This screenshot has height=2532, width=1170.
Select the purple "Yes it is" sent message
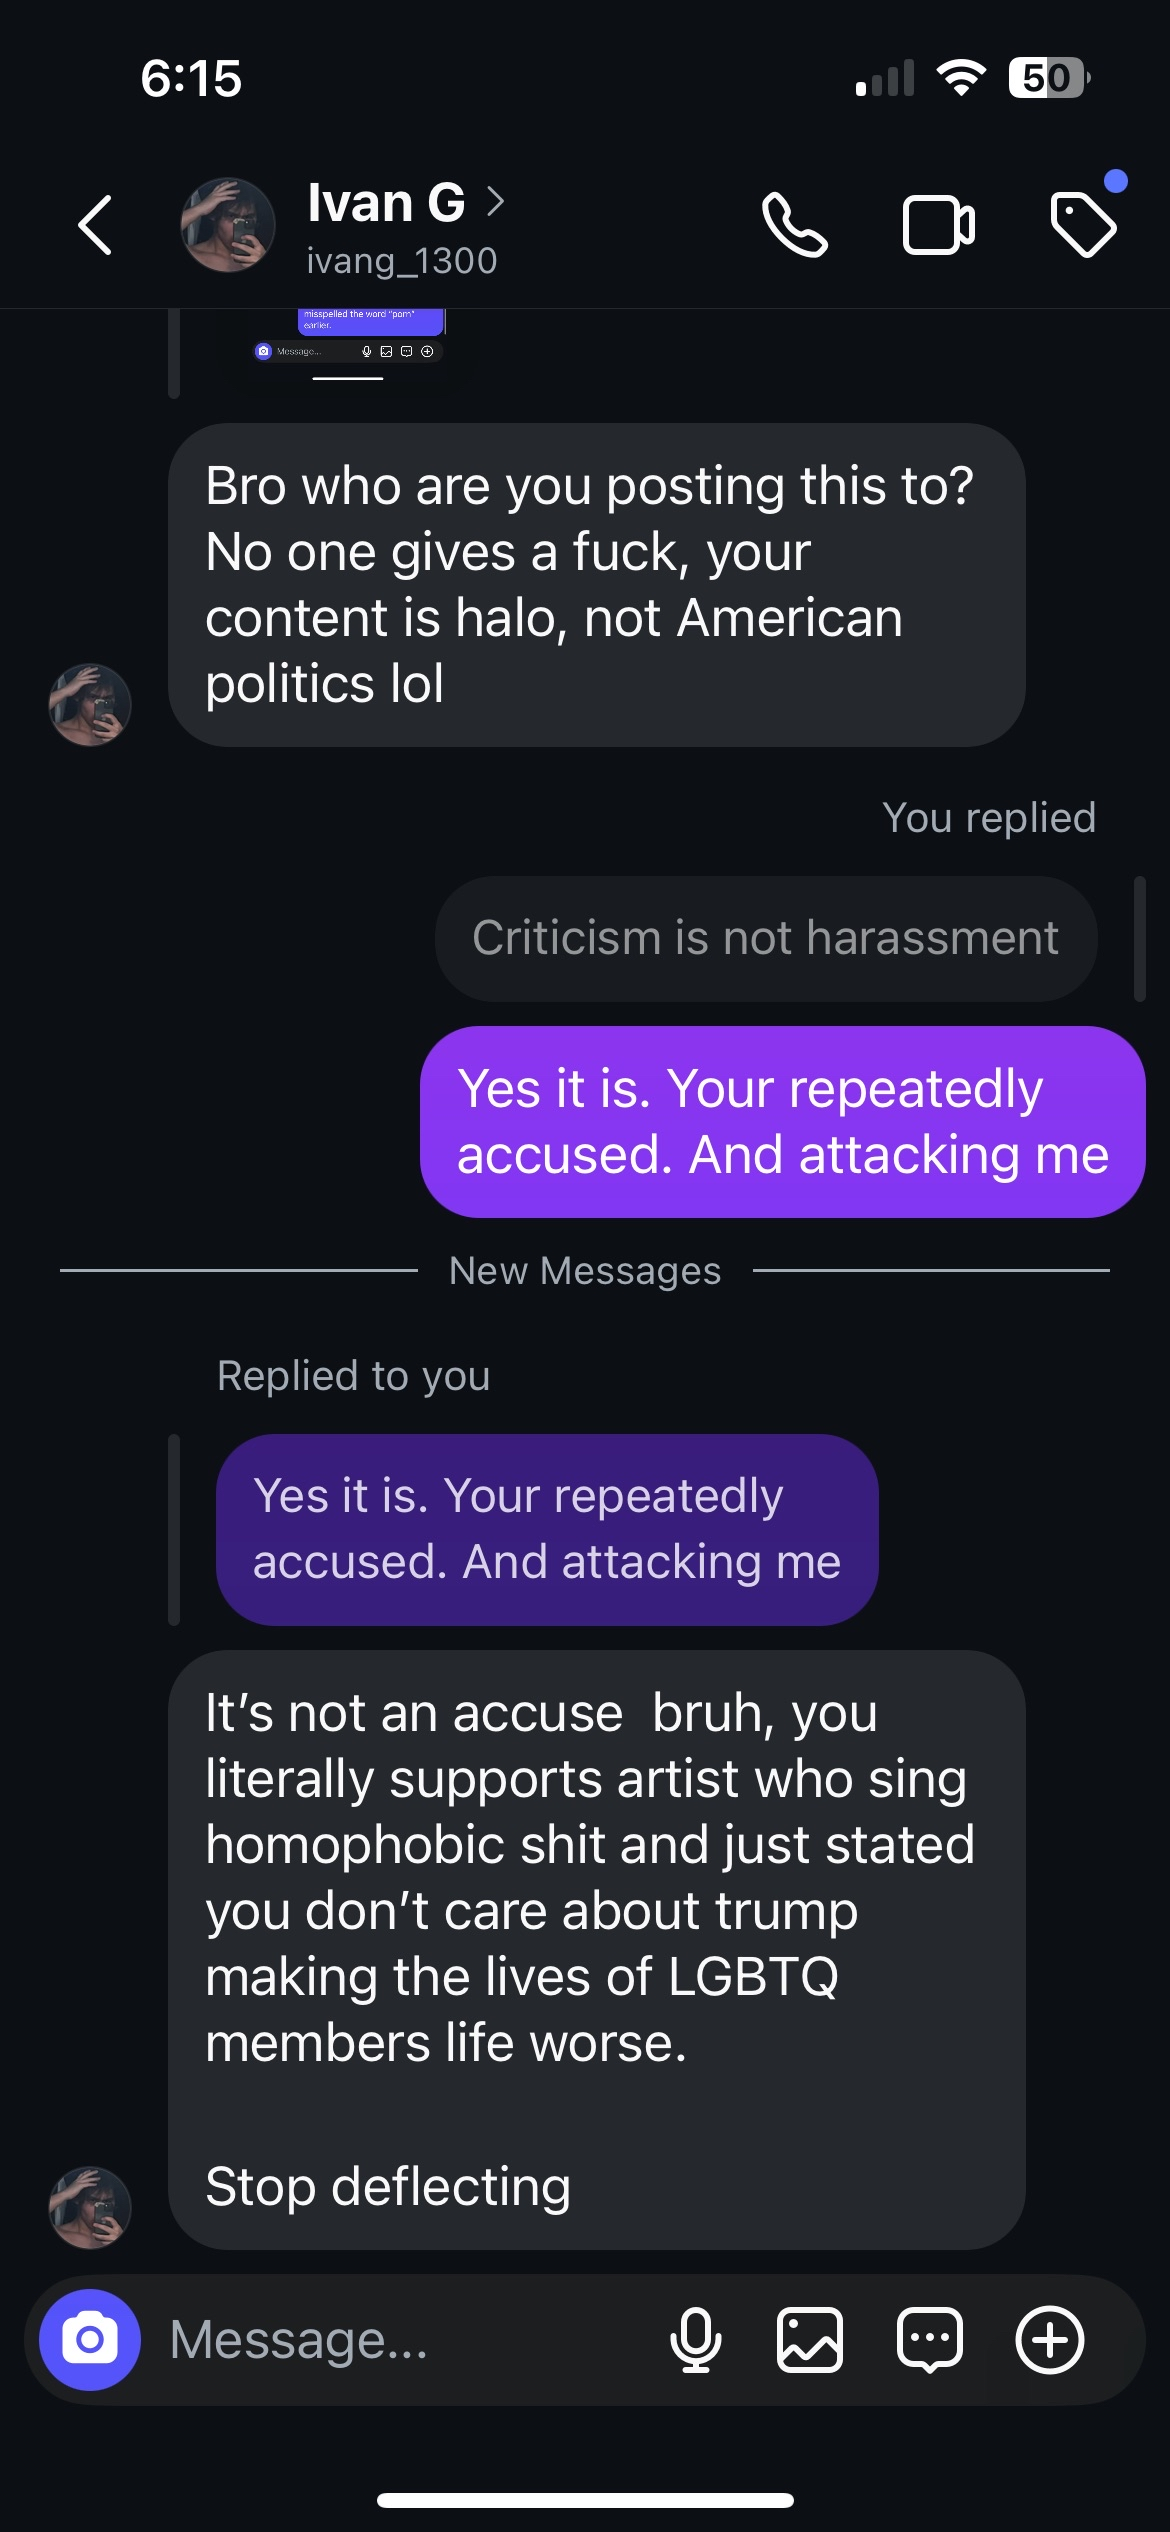(782, 1121)
